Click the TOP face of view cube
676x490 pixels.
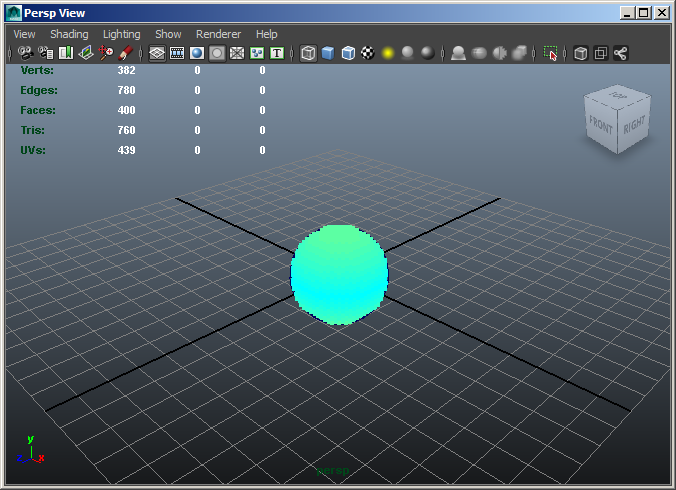617,96
